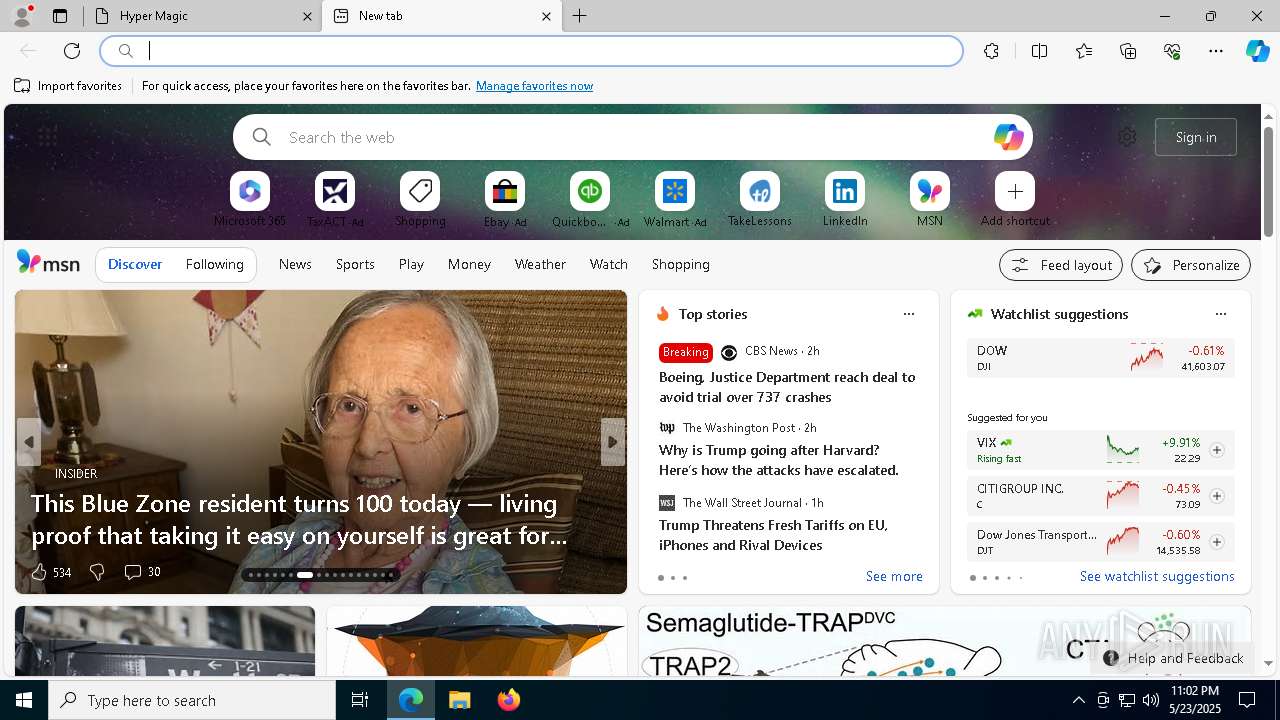
Task: Open Feed layout options
Action: pyautogui.click(x=1061, y=265)
